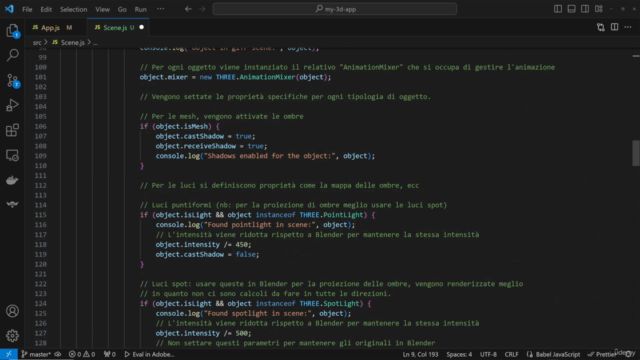Open the Remote Explorer view
This screenshot has width=640, height=360.
(x=12, y=155)
